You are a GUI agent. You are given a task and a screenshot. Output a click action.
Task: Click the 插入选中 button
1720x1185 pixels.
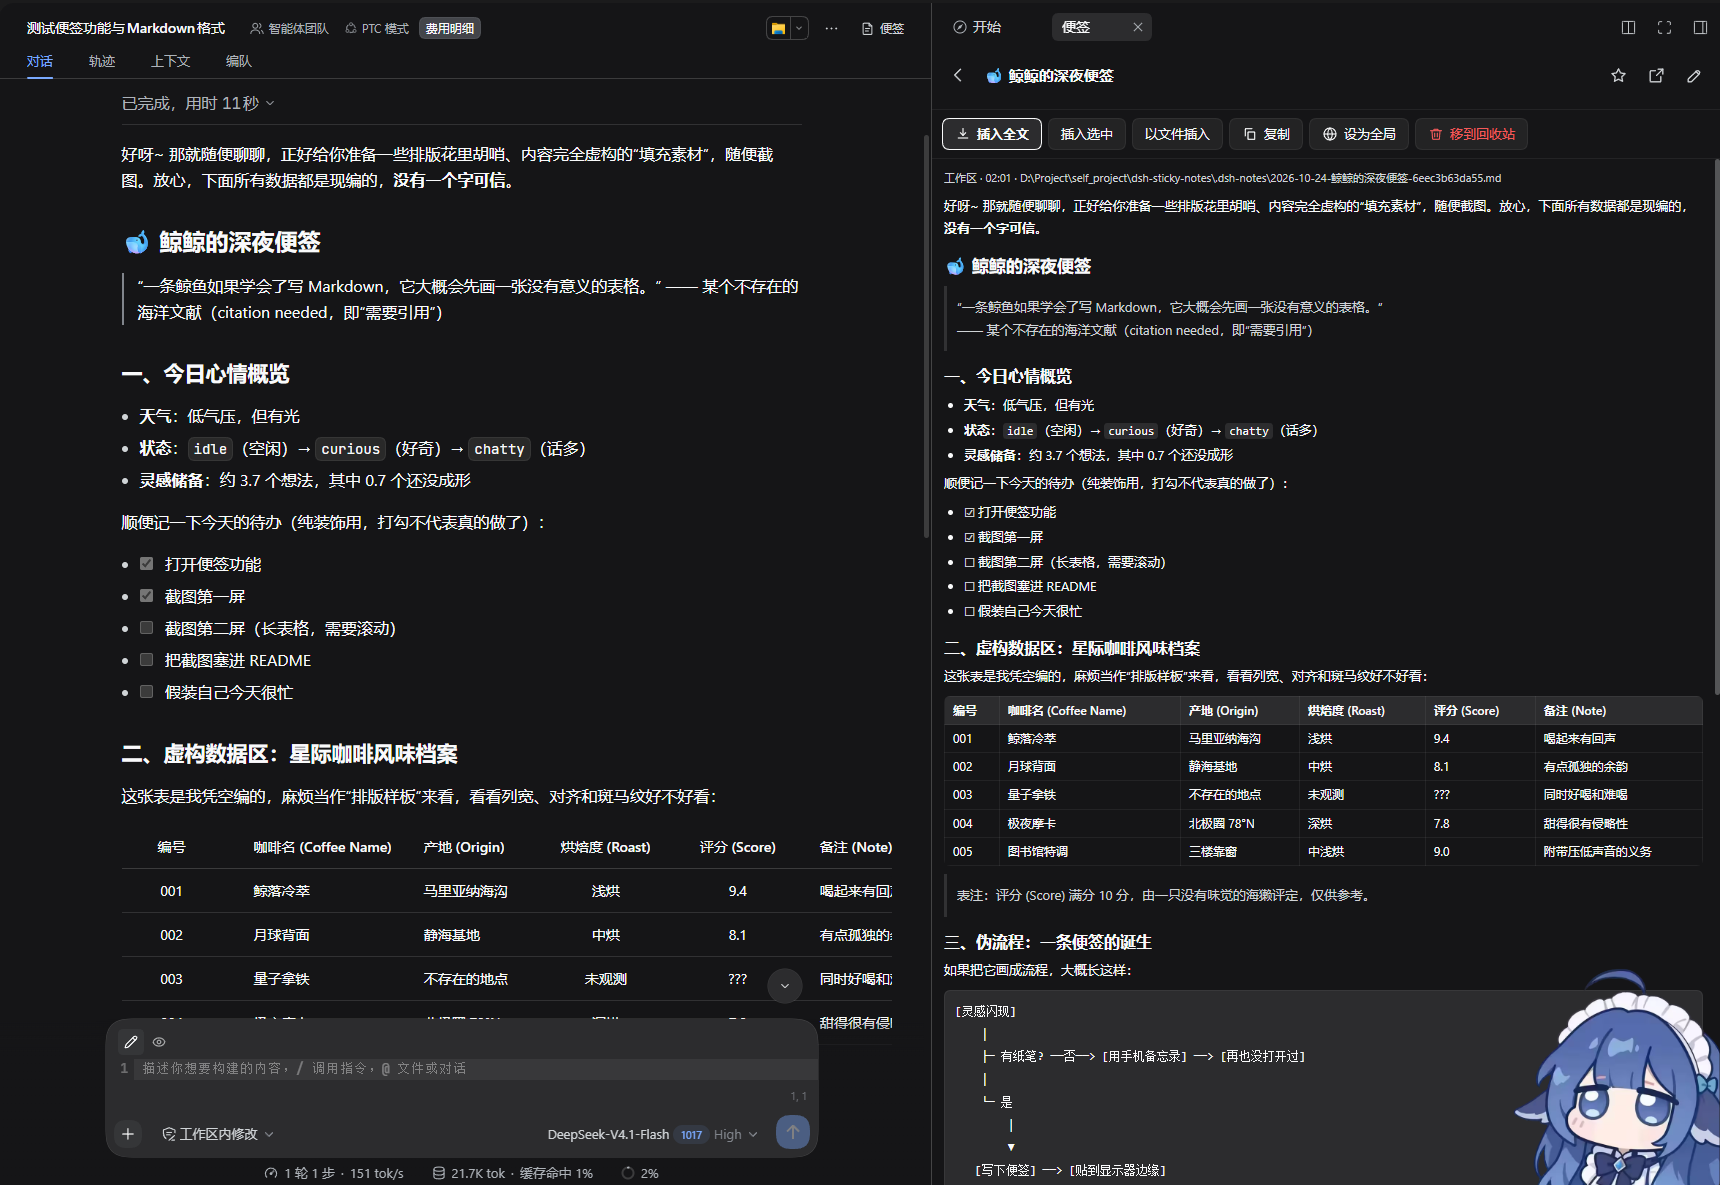1087,134
